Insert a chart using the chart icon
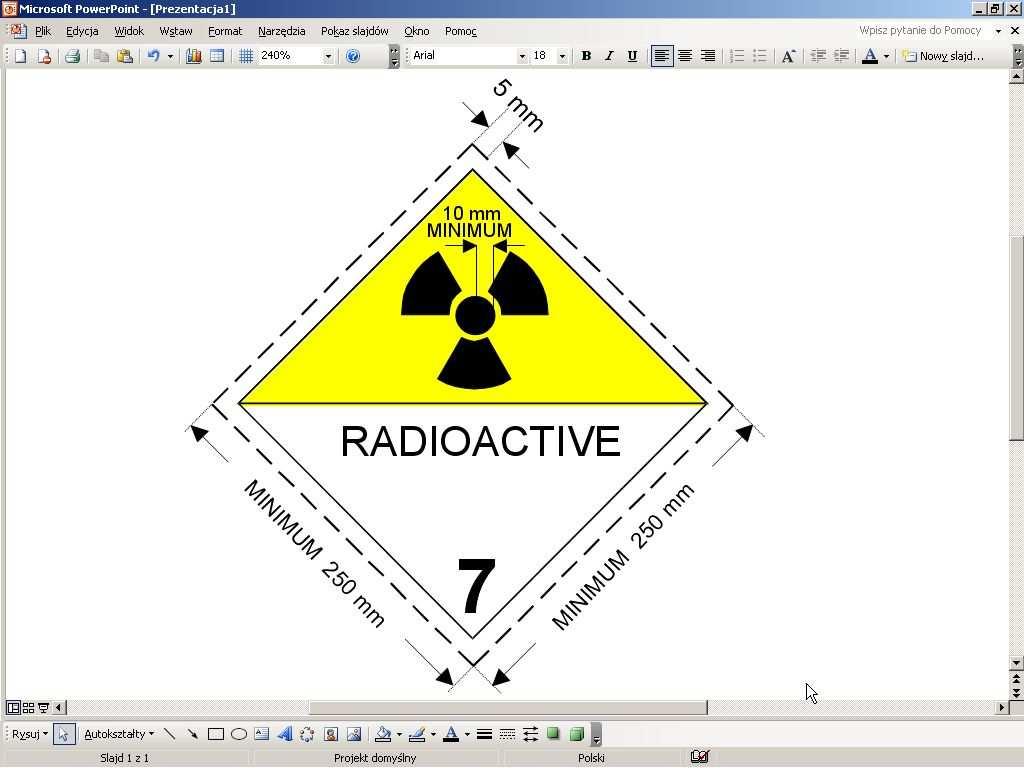This screenshot has width=1024, height=768. [193, 56]
